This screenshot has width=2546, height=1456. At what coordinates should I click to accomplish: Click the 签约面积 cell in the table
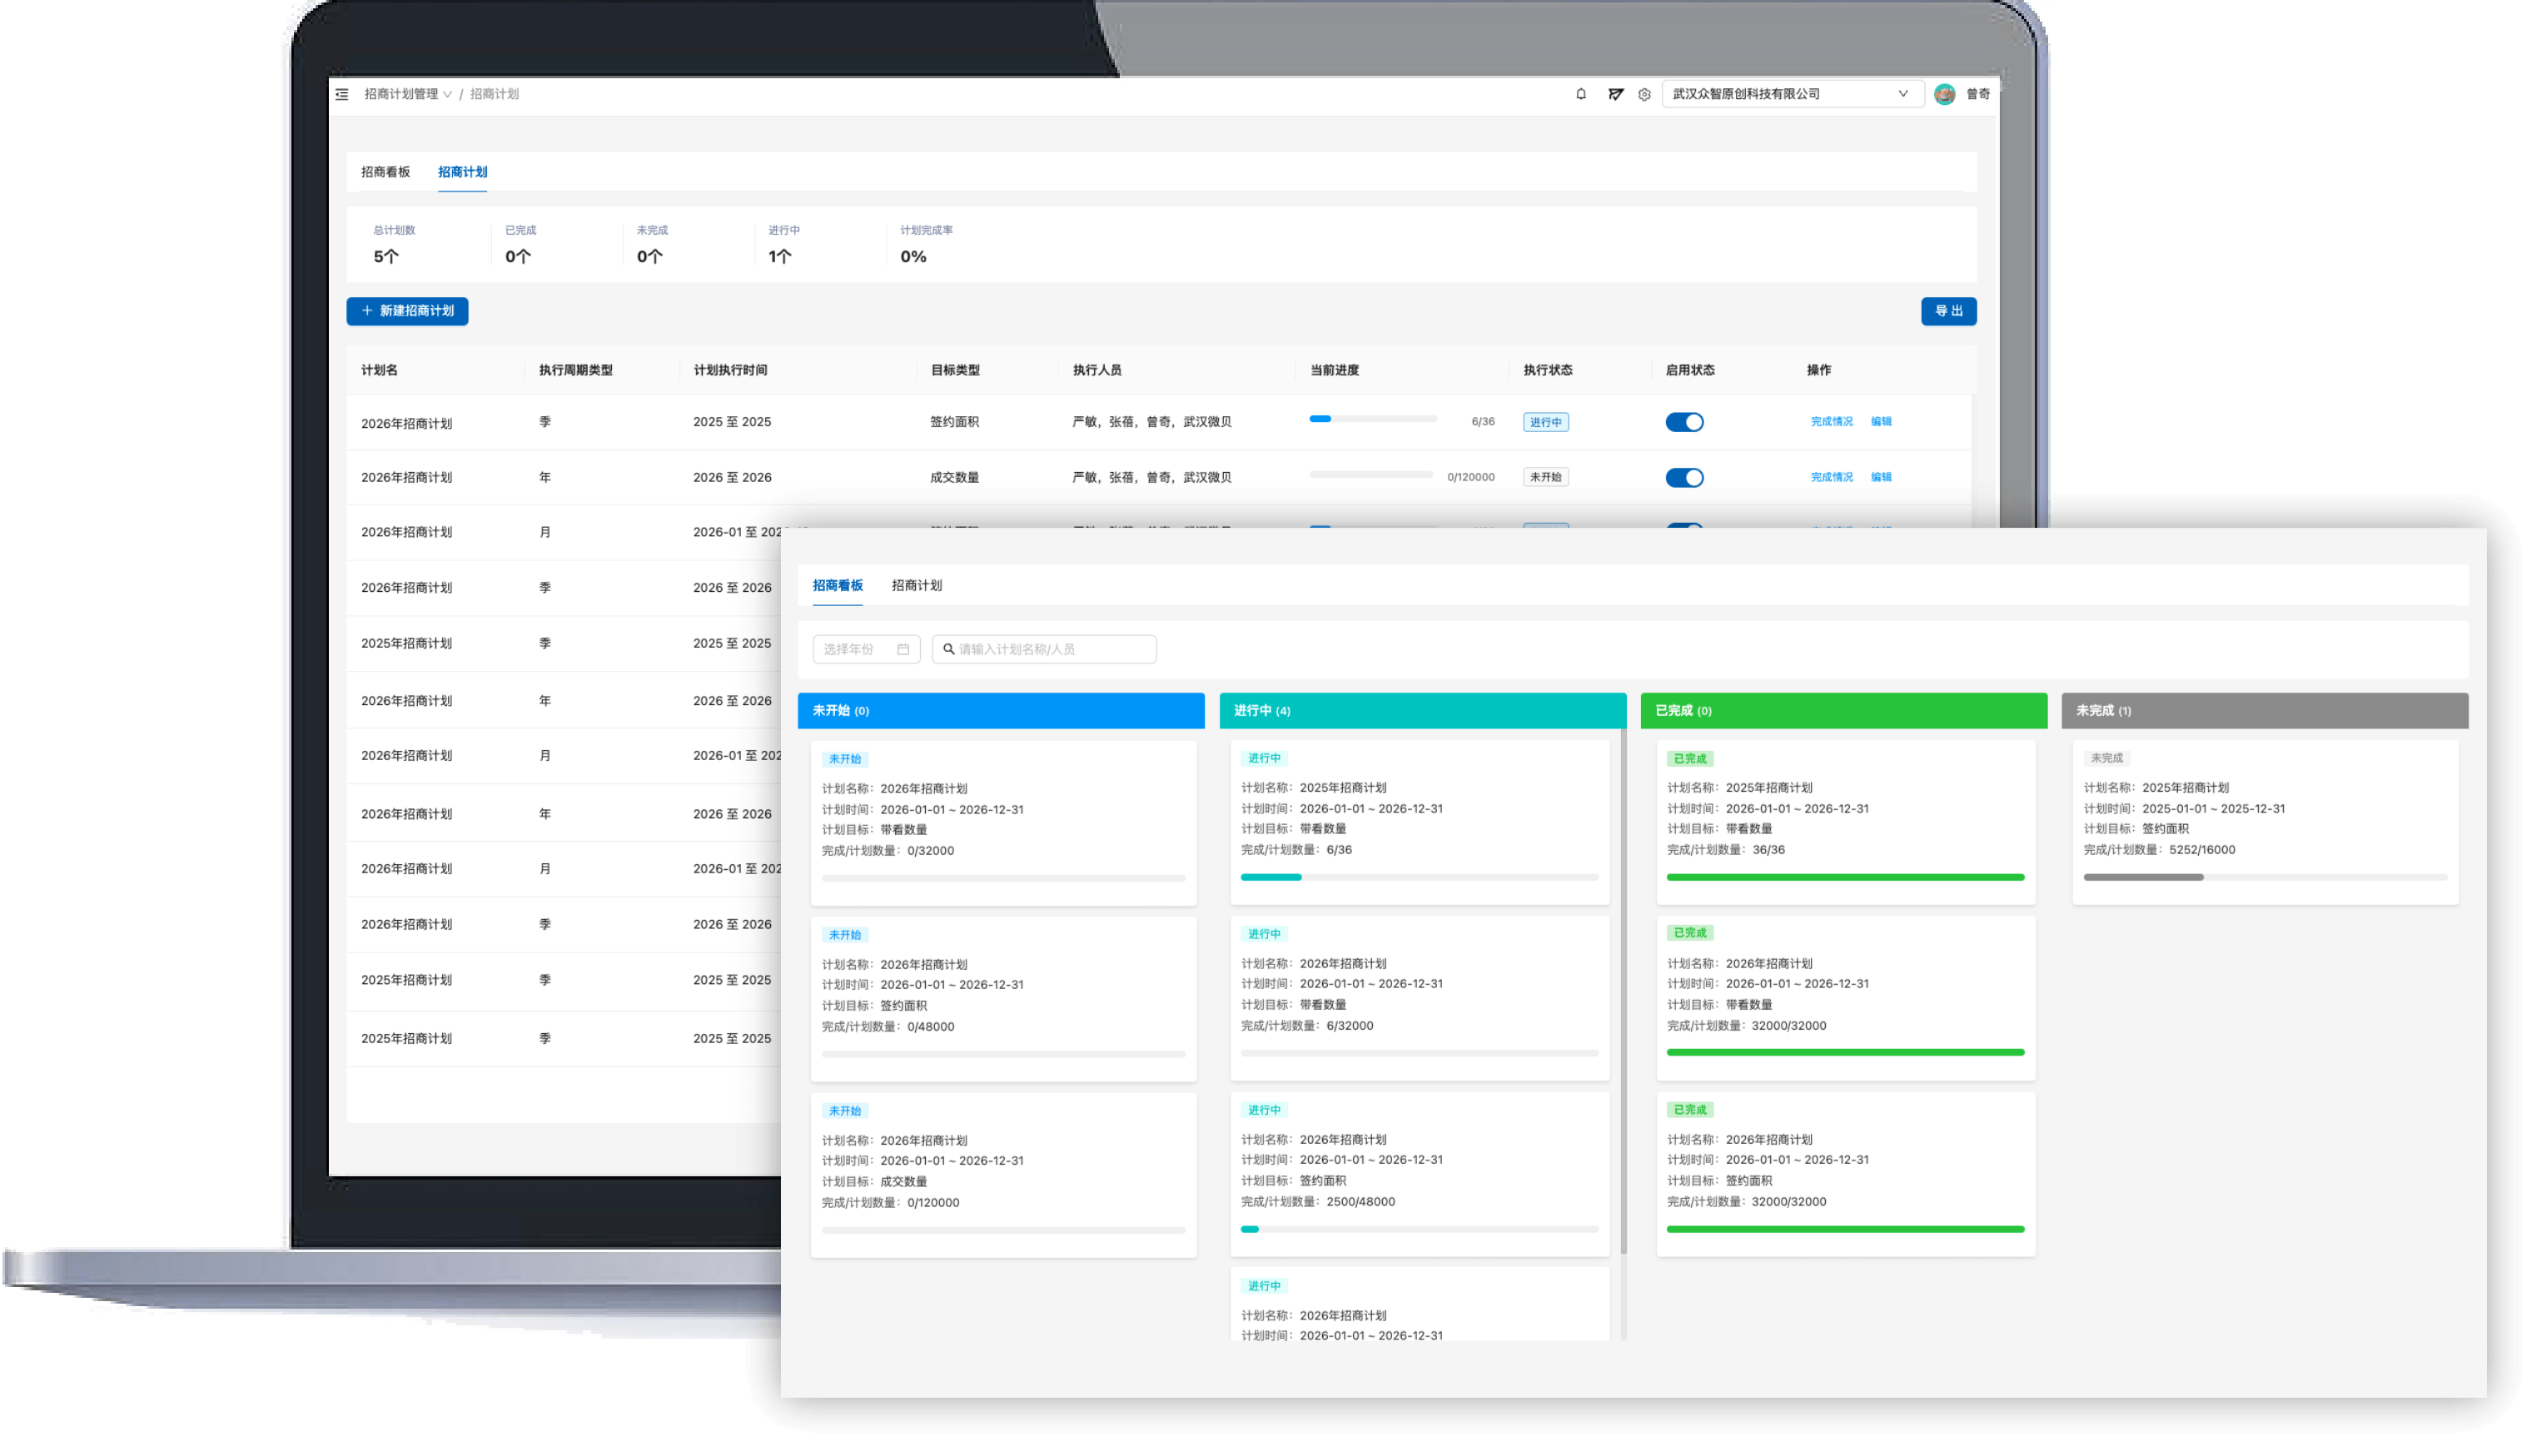(954, 422)
